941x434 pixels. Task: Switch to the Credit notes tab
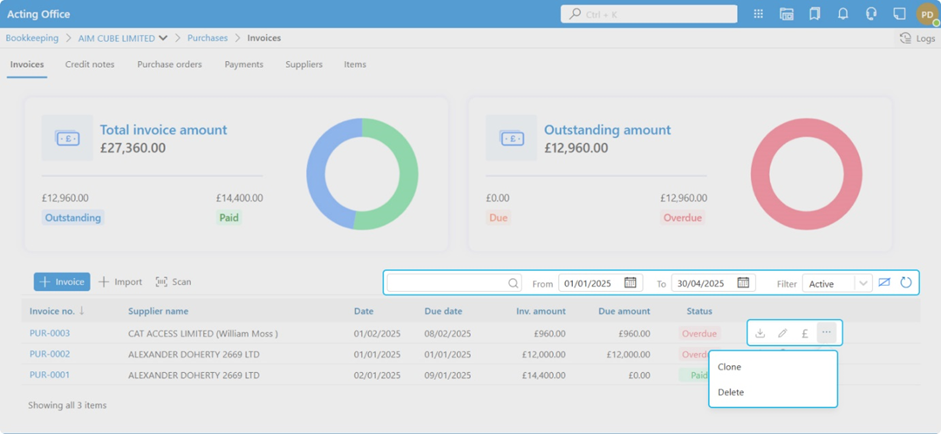pos(90,64)
